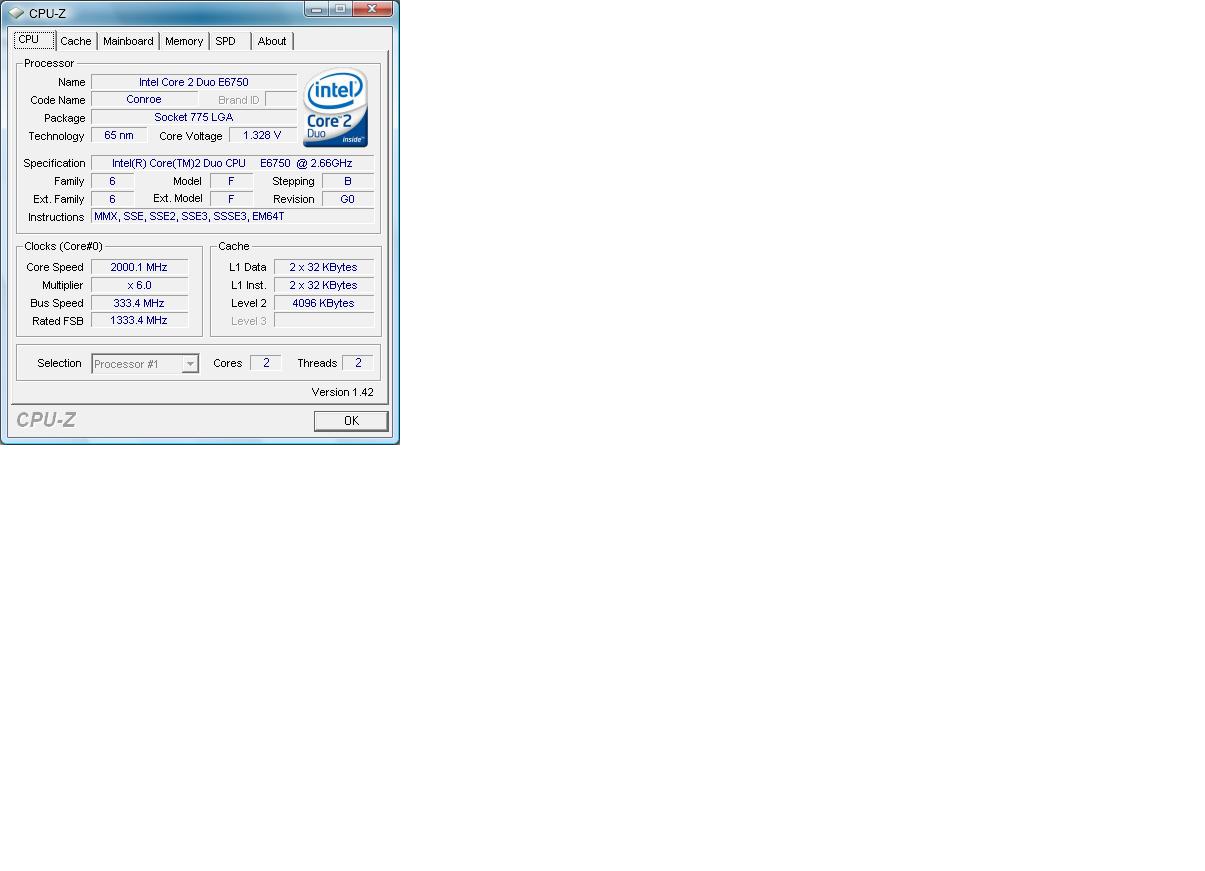
Task: Click the Bus Speed value 333.4 MHz
Action: 139,303
